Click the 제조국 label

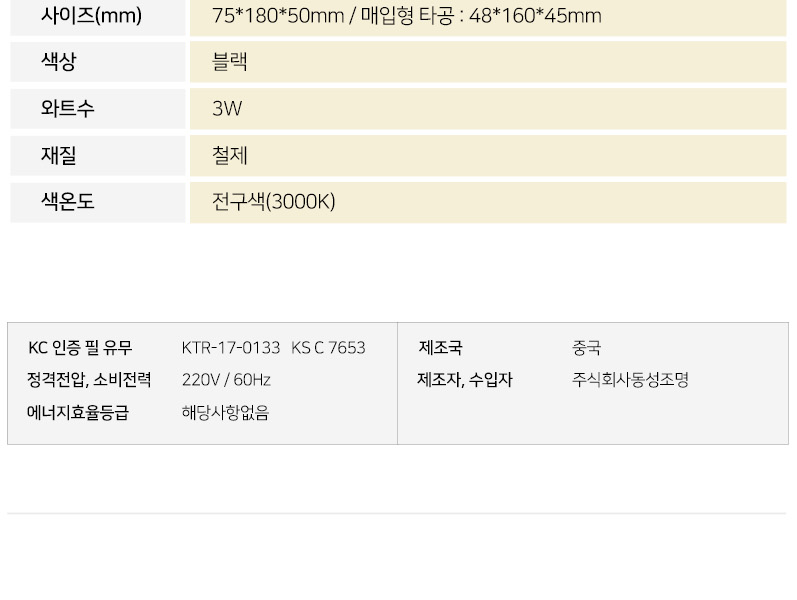tap(440, 348)
